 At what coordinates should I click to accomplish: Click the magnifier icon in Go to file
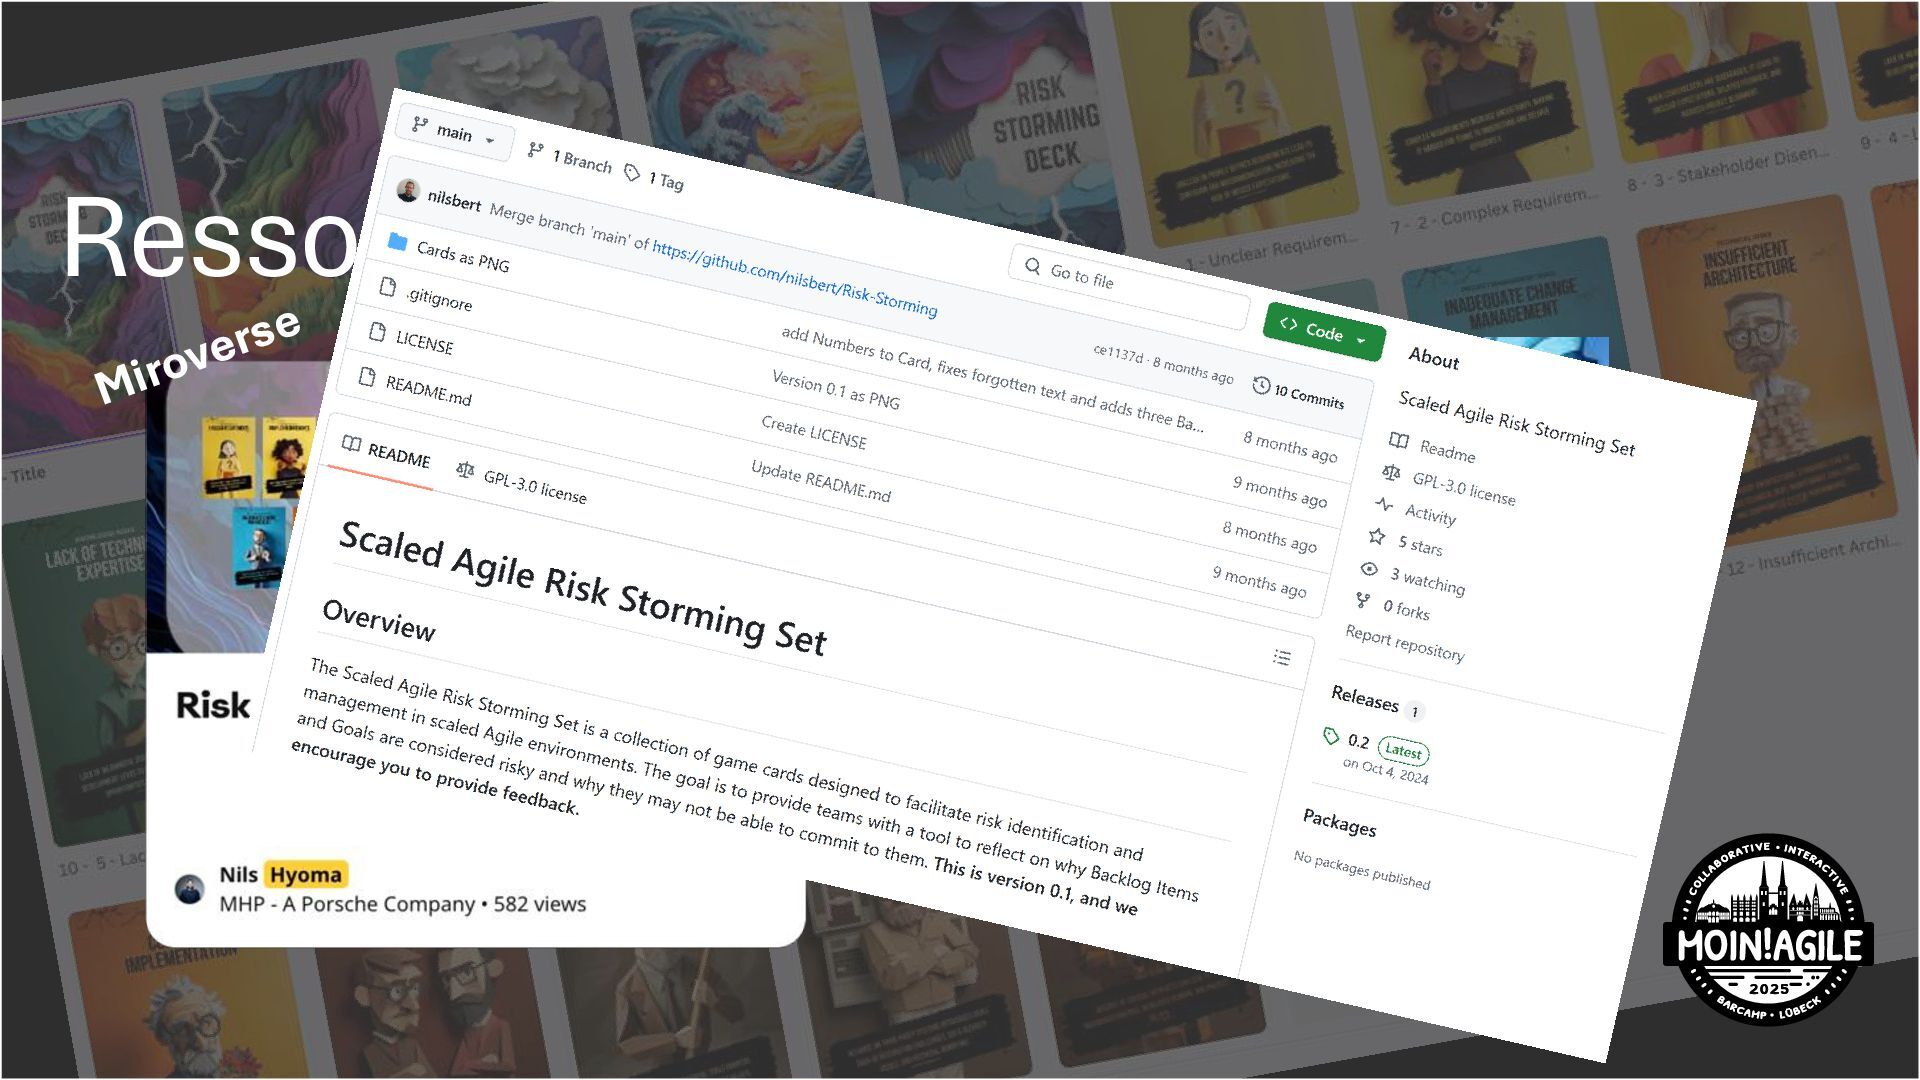pyautogui.click(x=1032, y=265)
